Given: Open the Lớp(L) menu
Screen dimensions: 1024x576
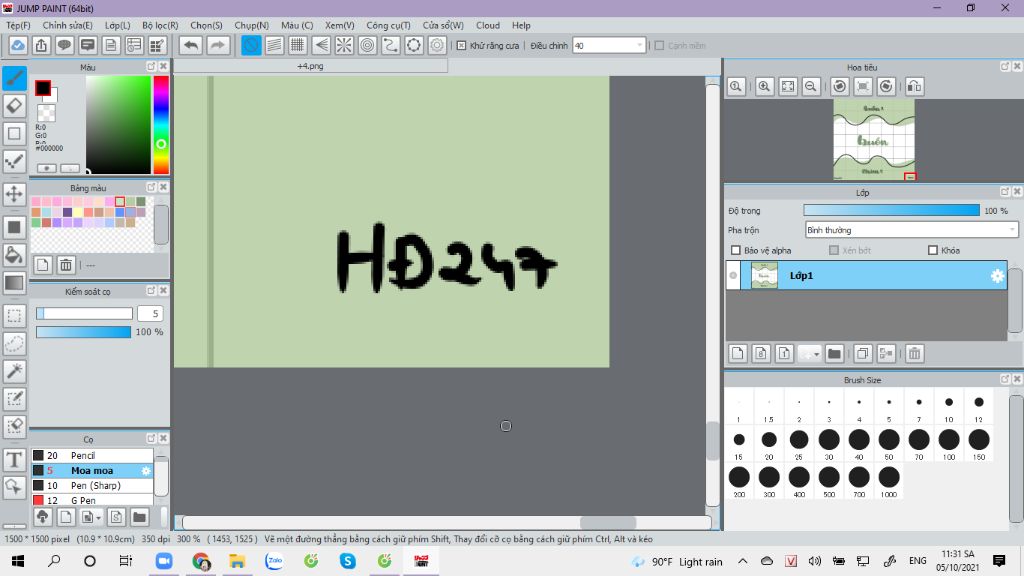Looking at the screenshot, I should coord(118,25).
